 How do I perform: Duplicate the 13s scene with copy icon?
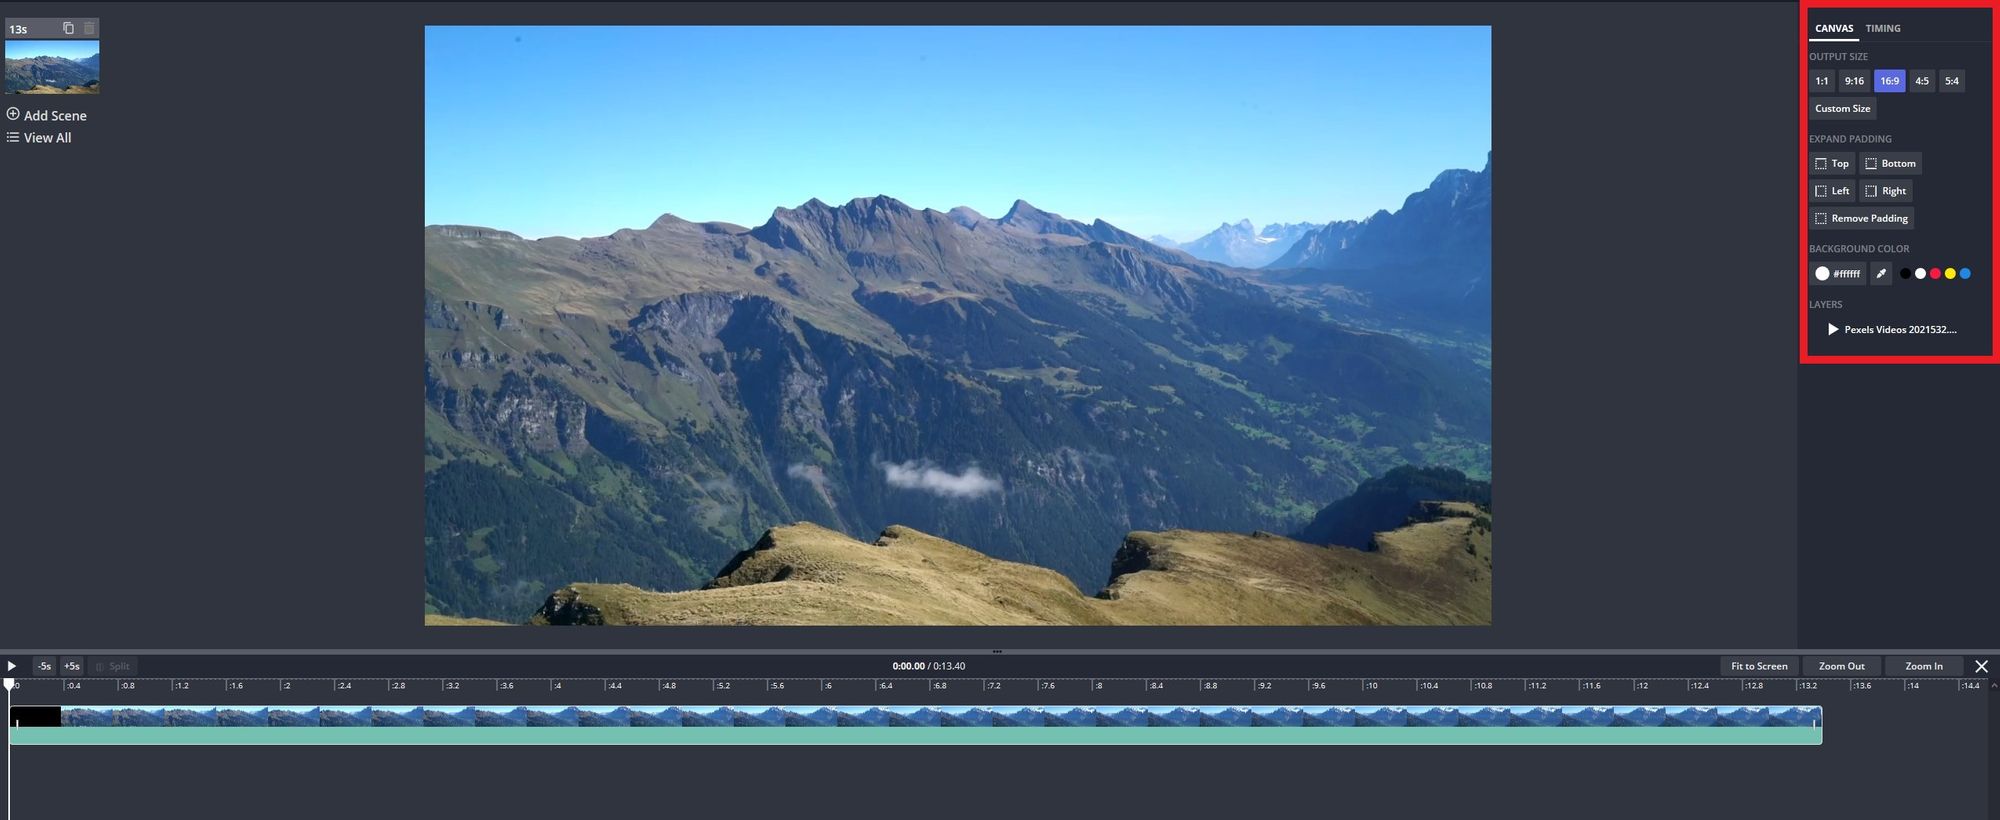click(68, 28)
